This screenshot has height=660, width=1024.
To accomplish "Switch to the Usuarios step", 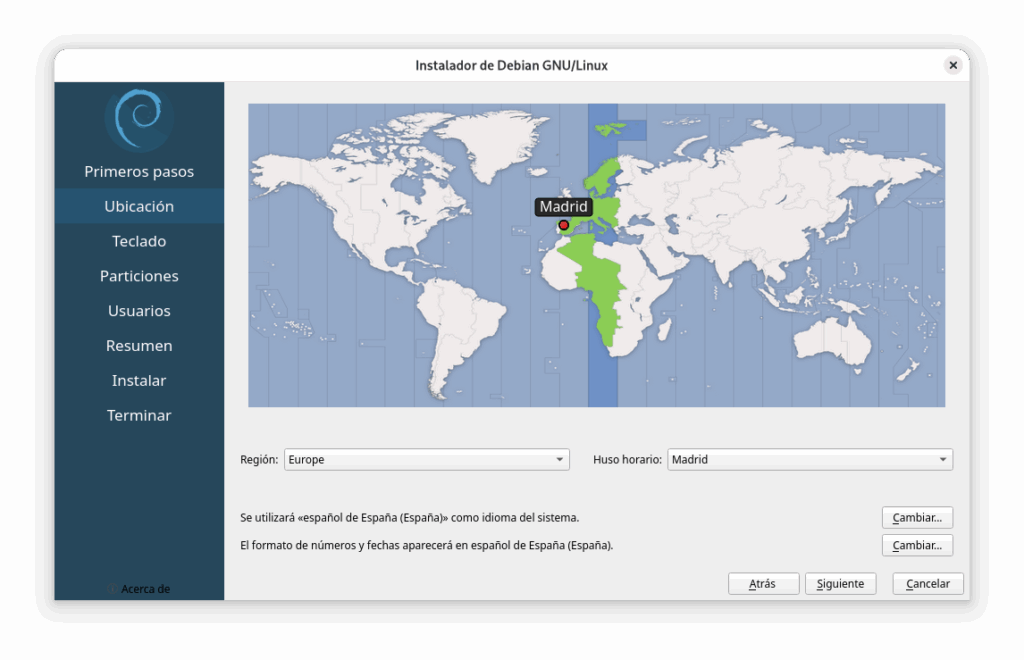I will click(x=139, y=311).
